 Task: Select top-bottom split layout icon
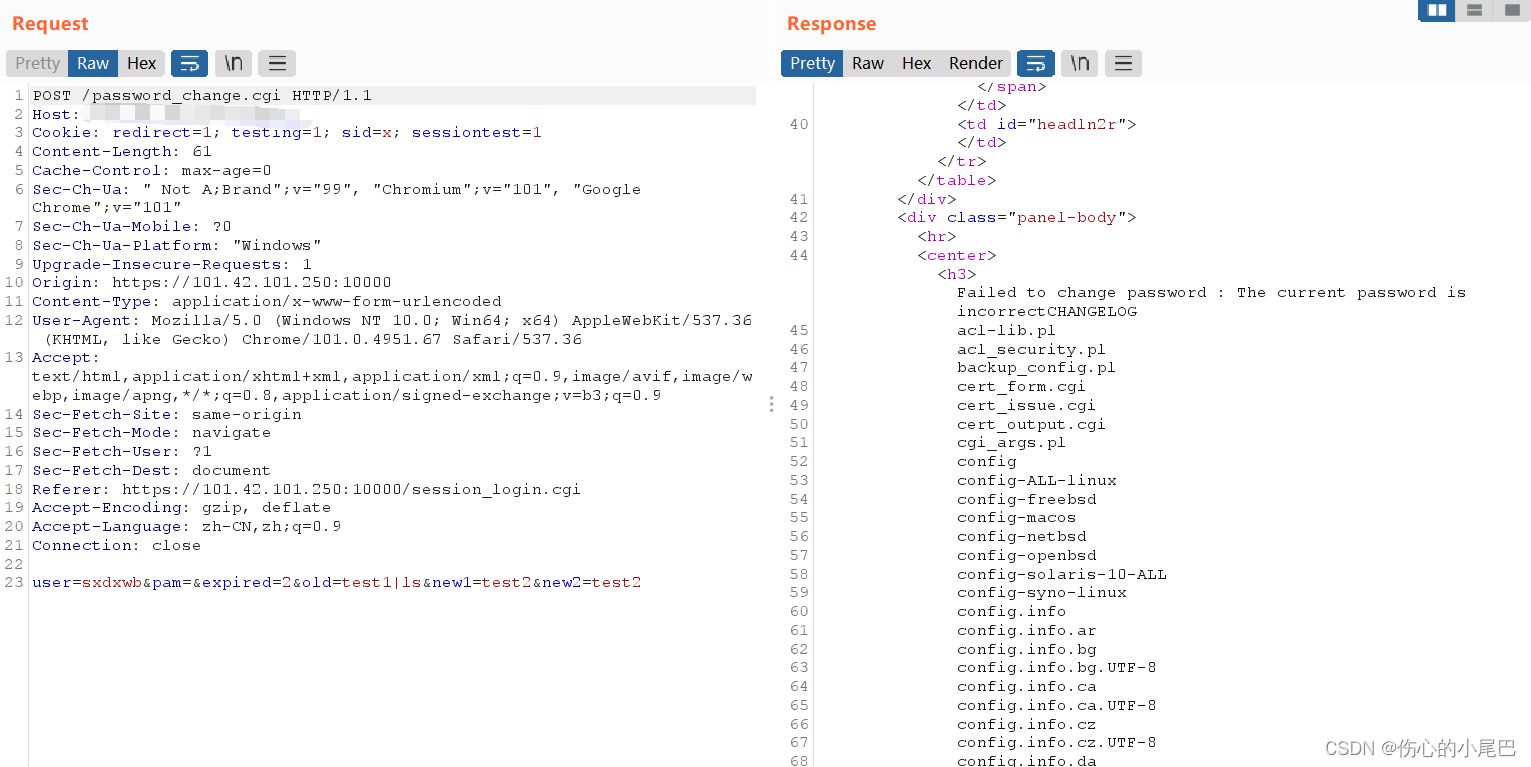[x=1474, y=10]
